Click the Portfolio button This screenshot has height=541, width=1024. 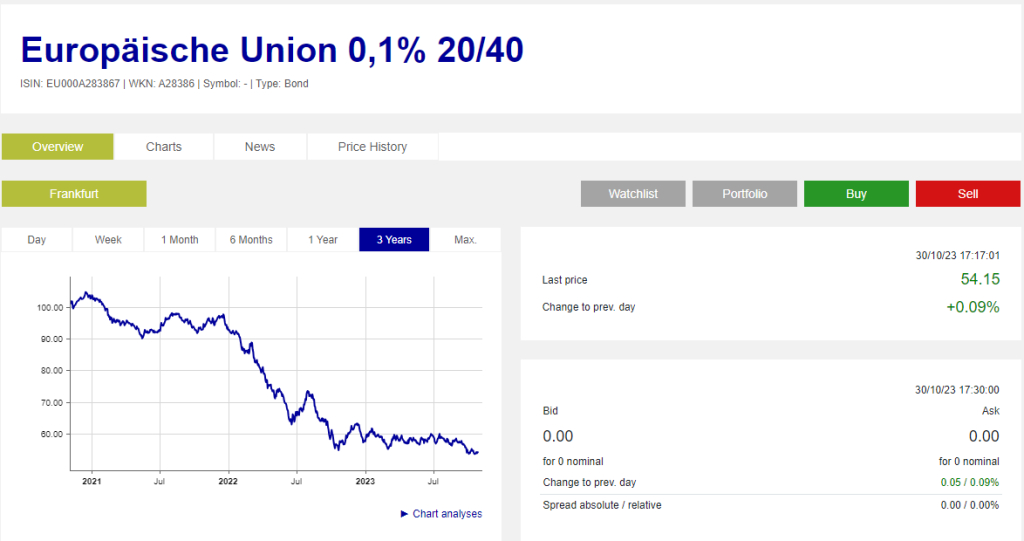[x=745, y=194]
